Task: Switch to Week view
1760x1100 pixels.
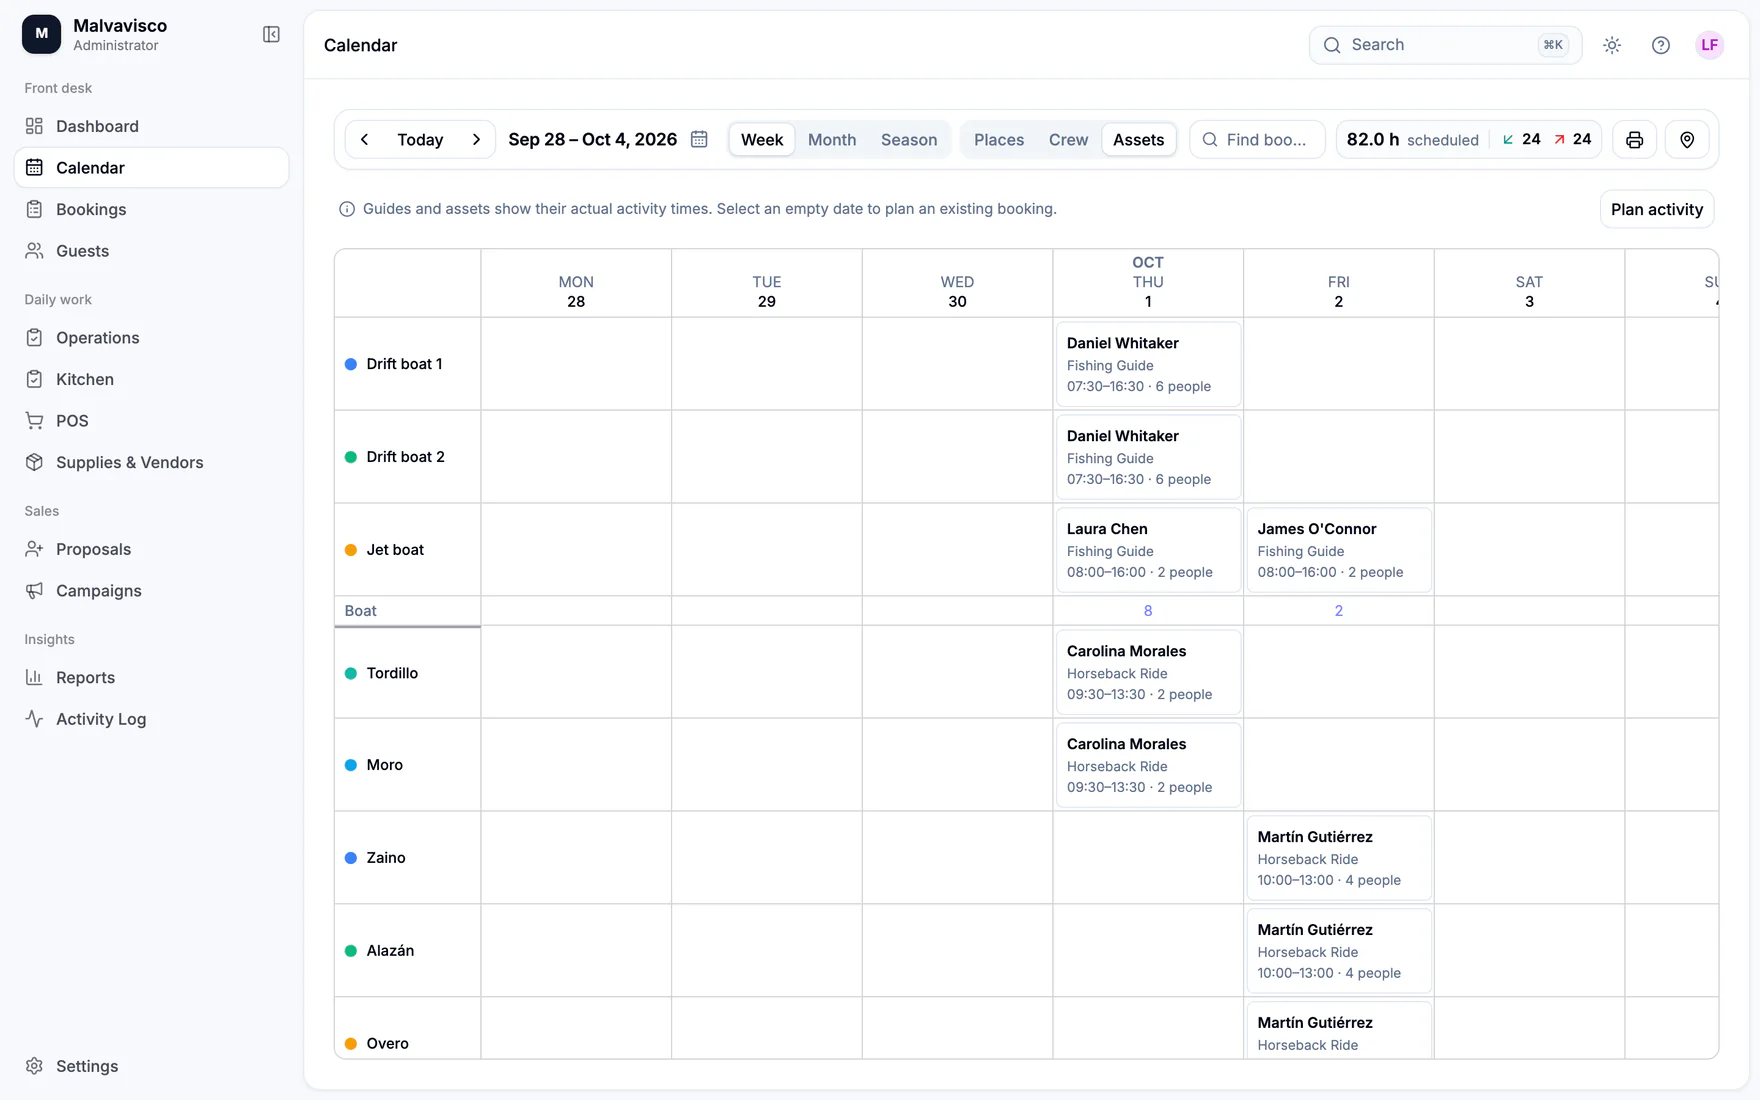Action: pos(762,140)
